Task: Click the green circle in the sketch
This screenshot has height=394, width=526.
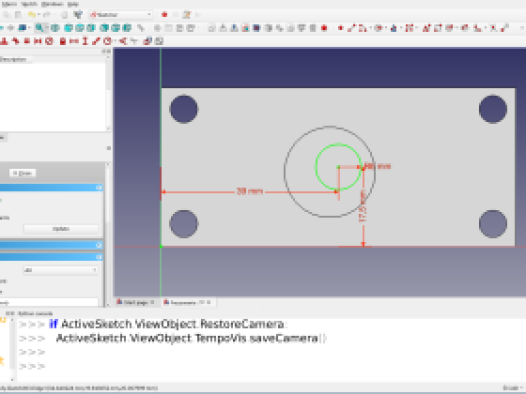Action: [x=316, y=167]
